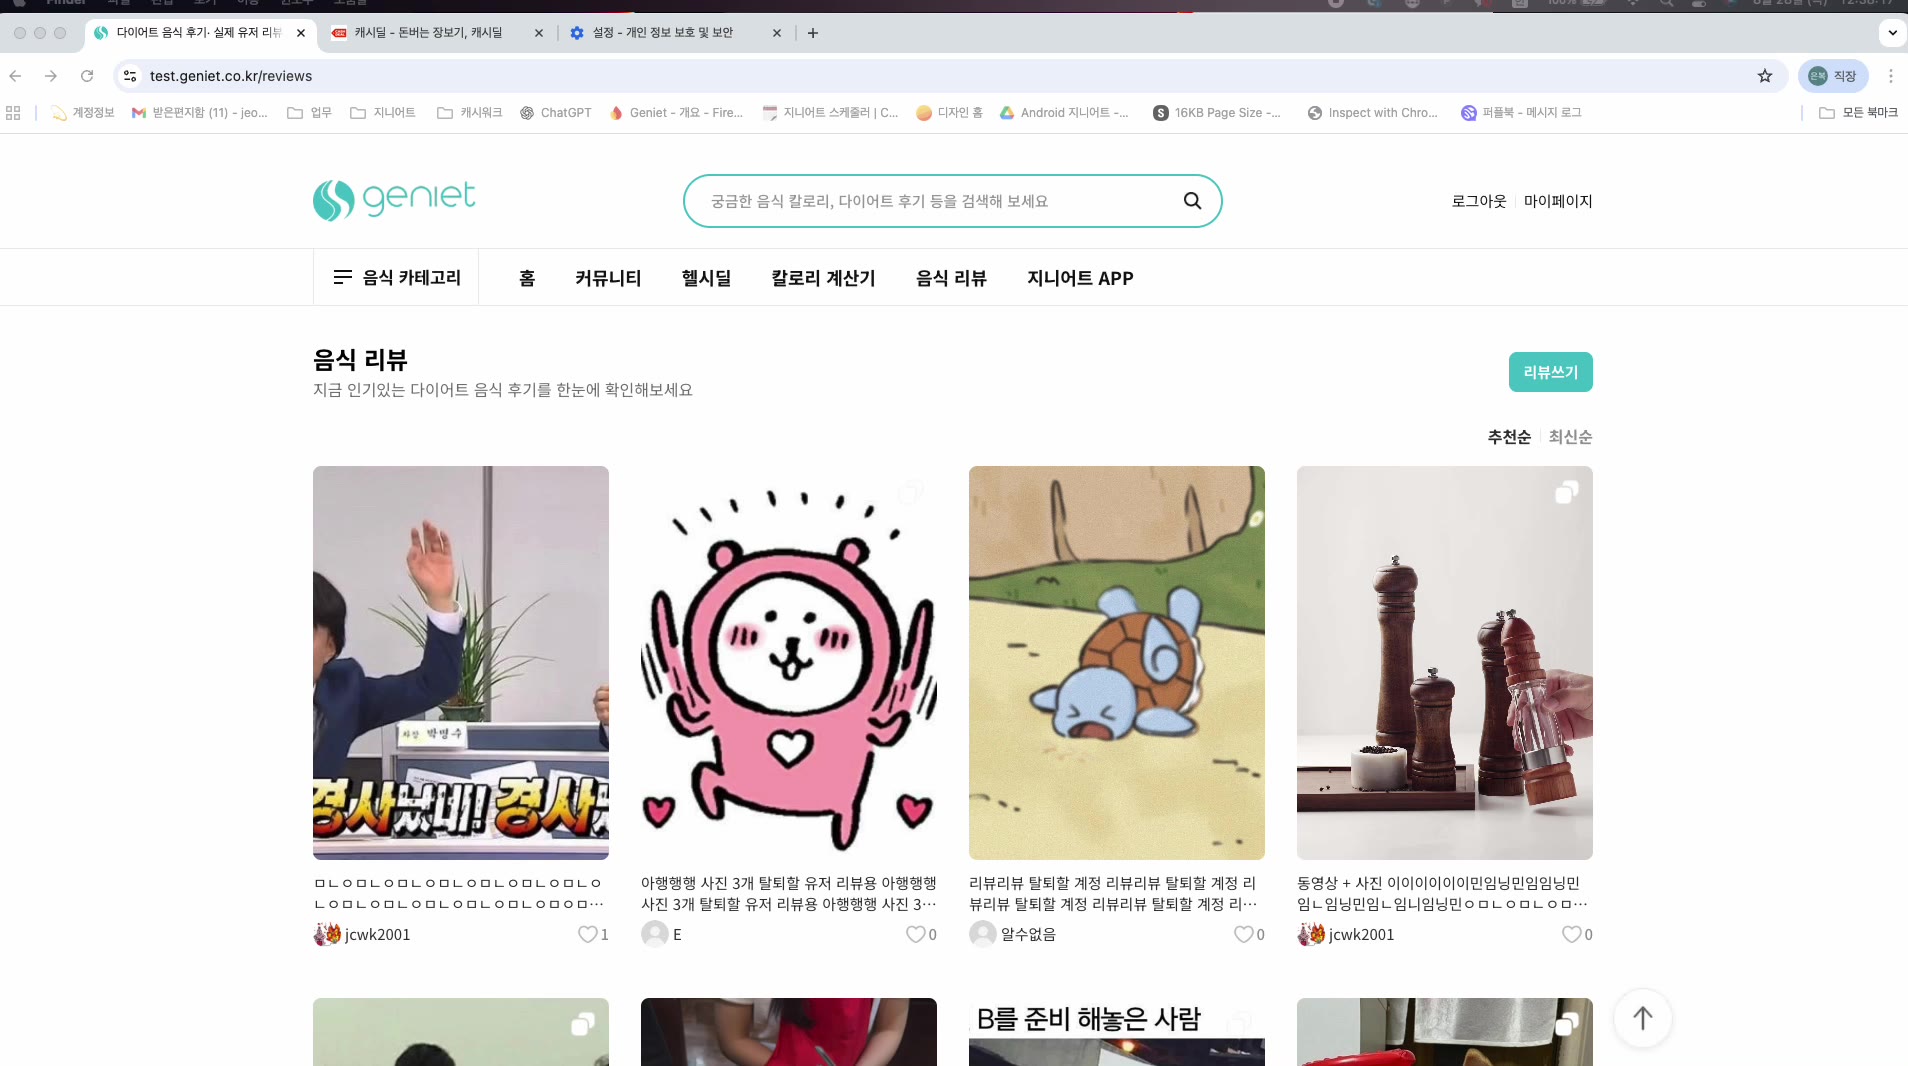This screenshot has width=1908, height=1066.
Task: Like the jcwk2001 review with 1 heart
Action: (x=587, y=934)
